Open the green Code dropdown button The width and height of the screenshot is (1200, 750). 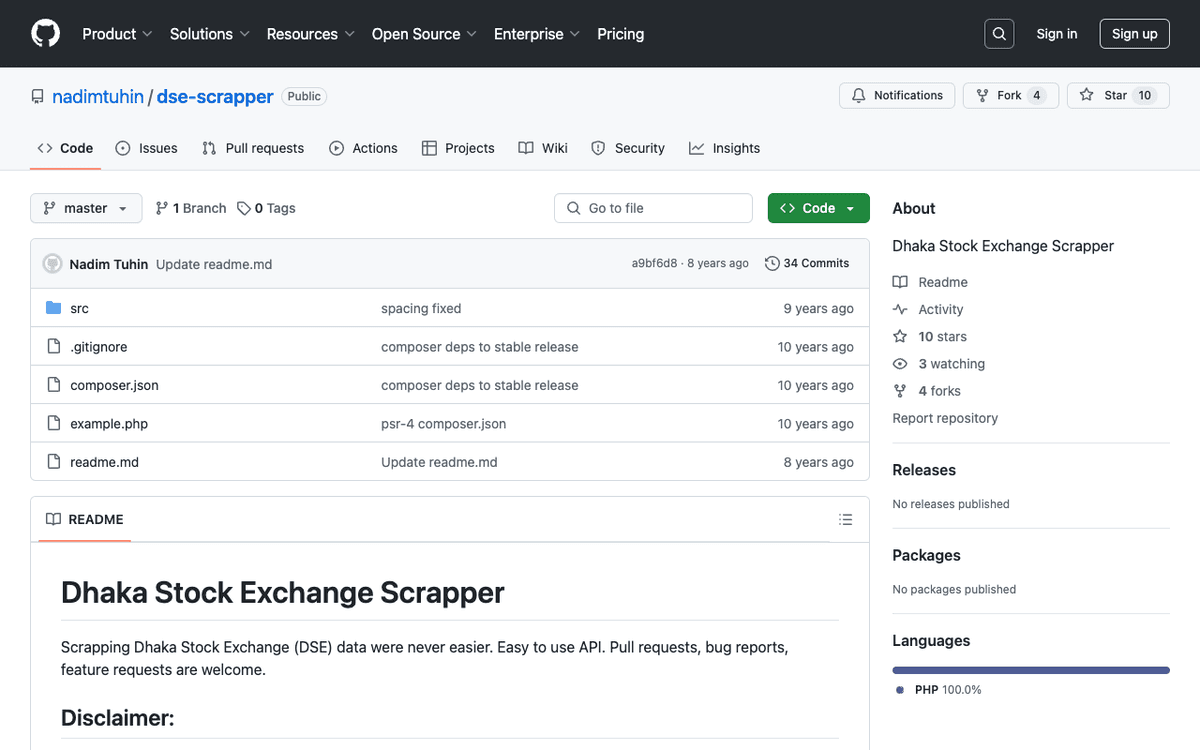coord(819,208)
